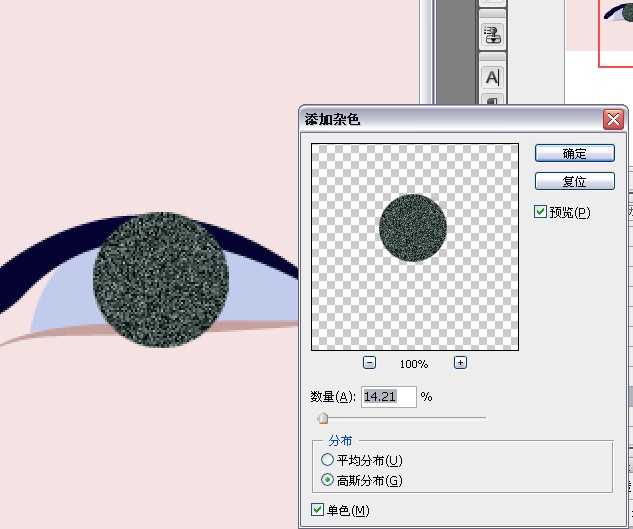Close the 添加杂色 dialog

613,119
